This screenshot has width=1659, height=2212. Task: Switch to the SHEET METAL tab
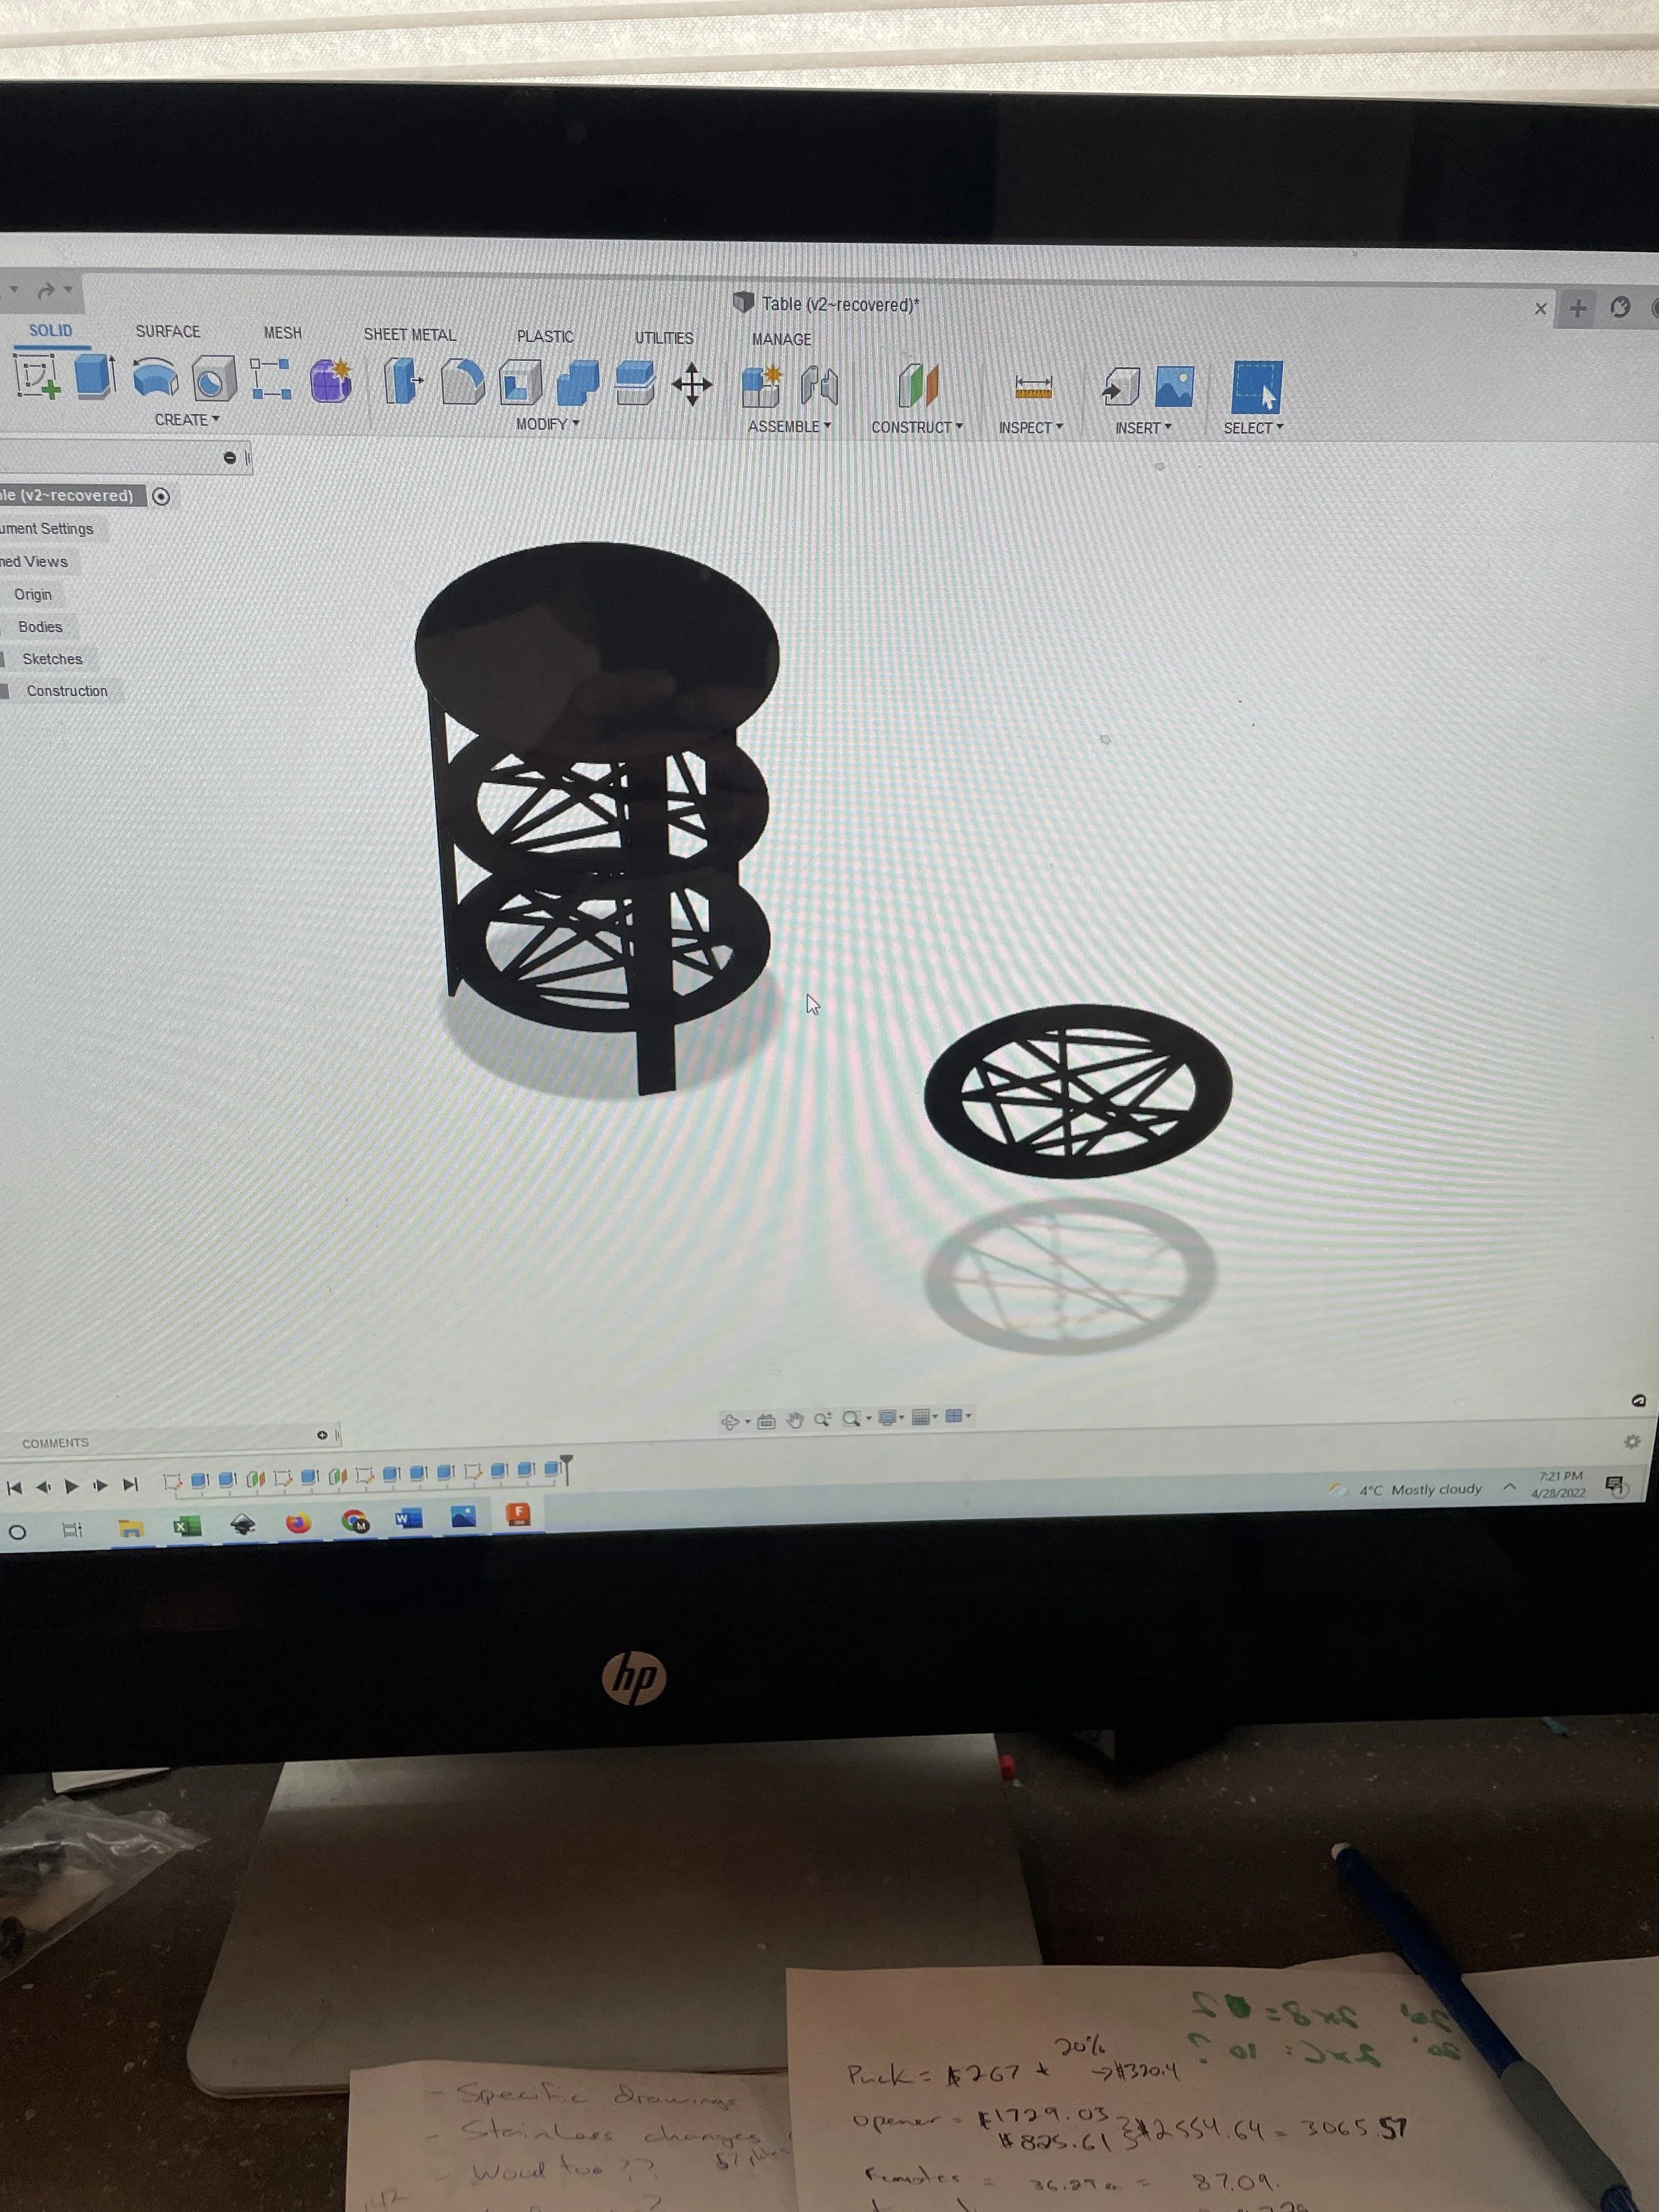(409, 335)
